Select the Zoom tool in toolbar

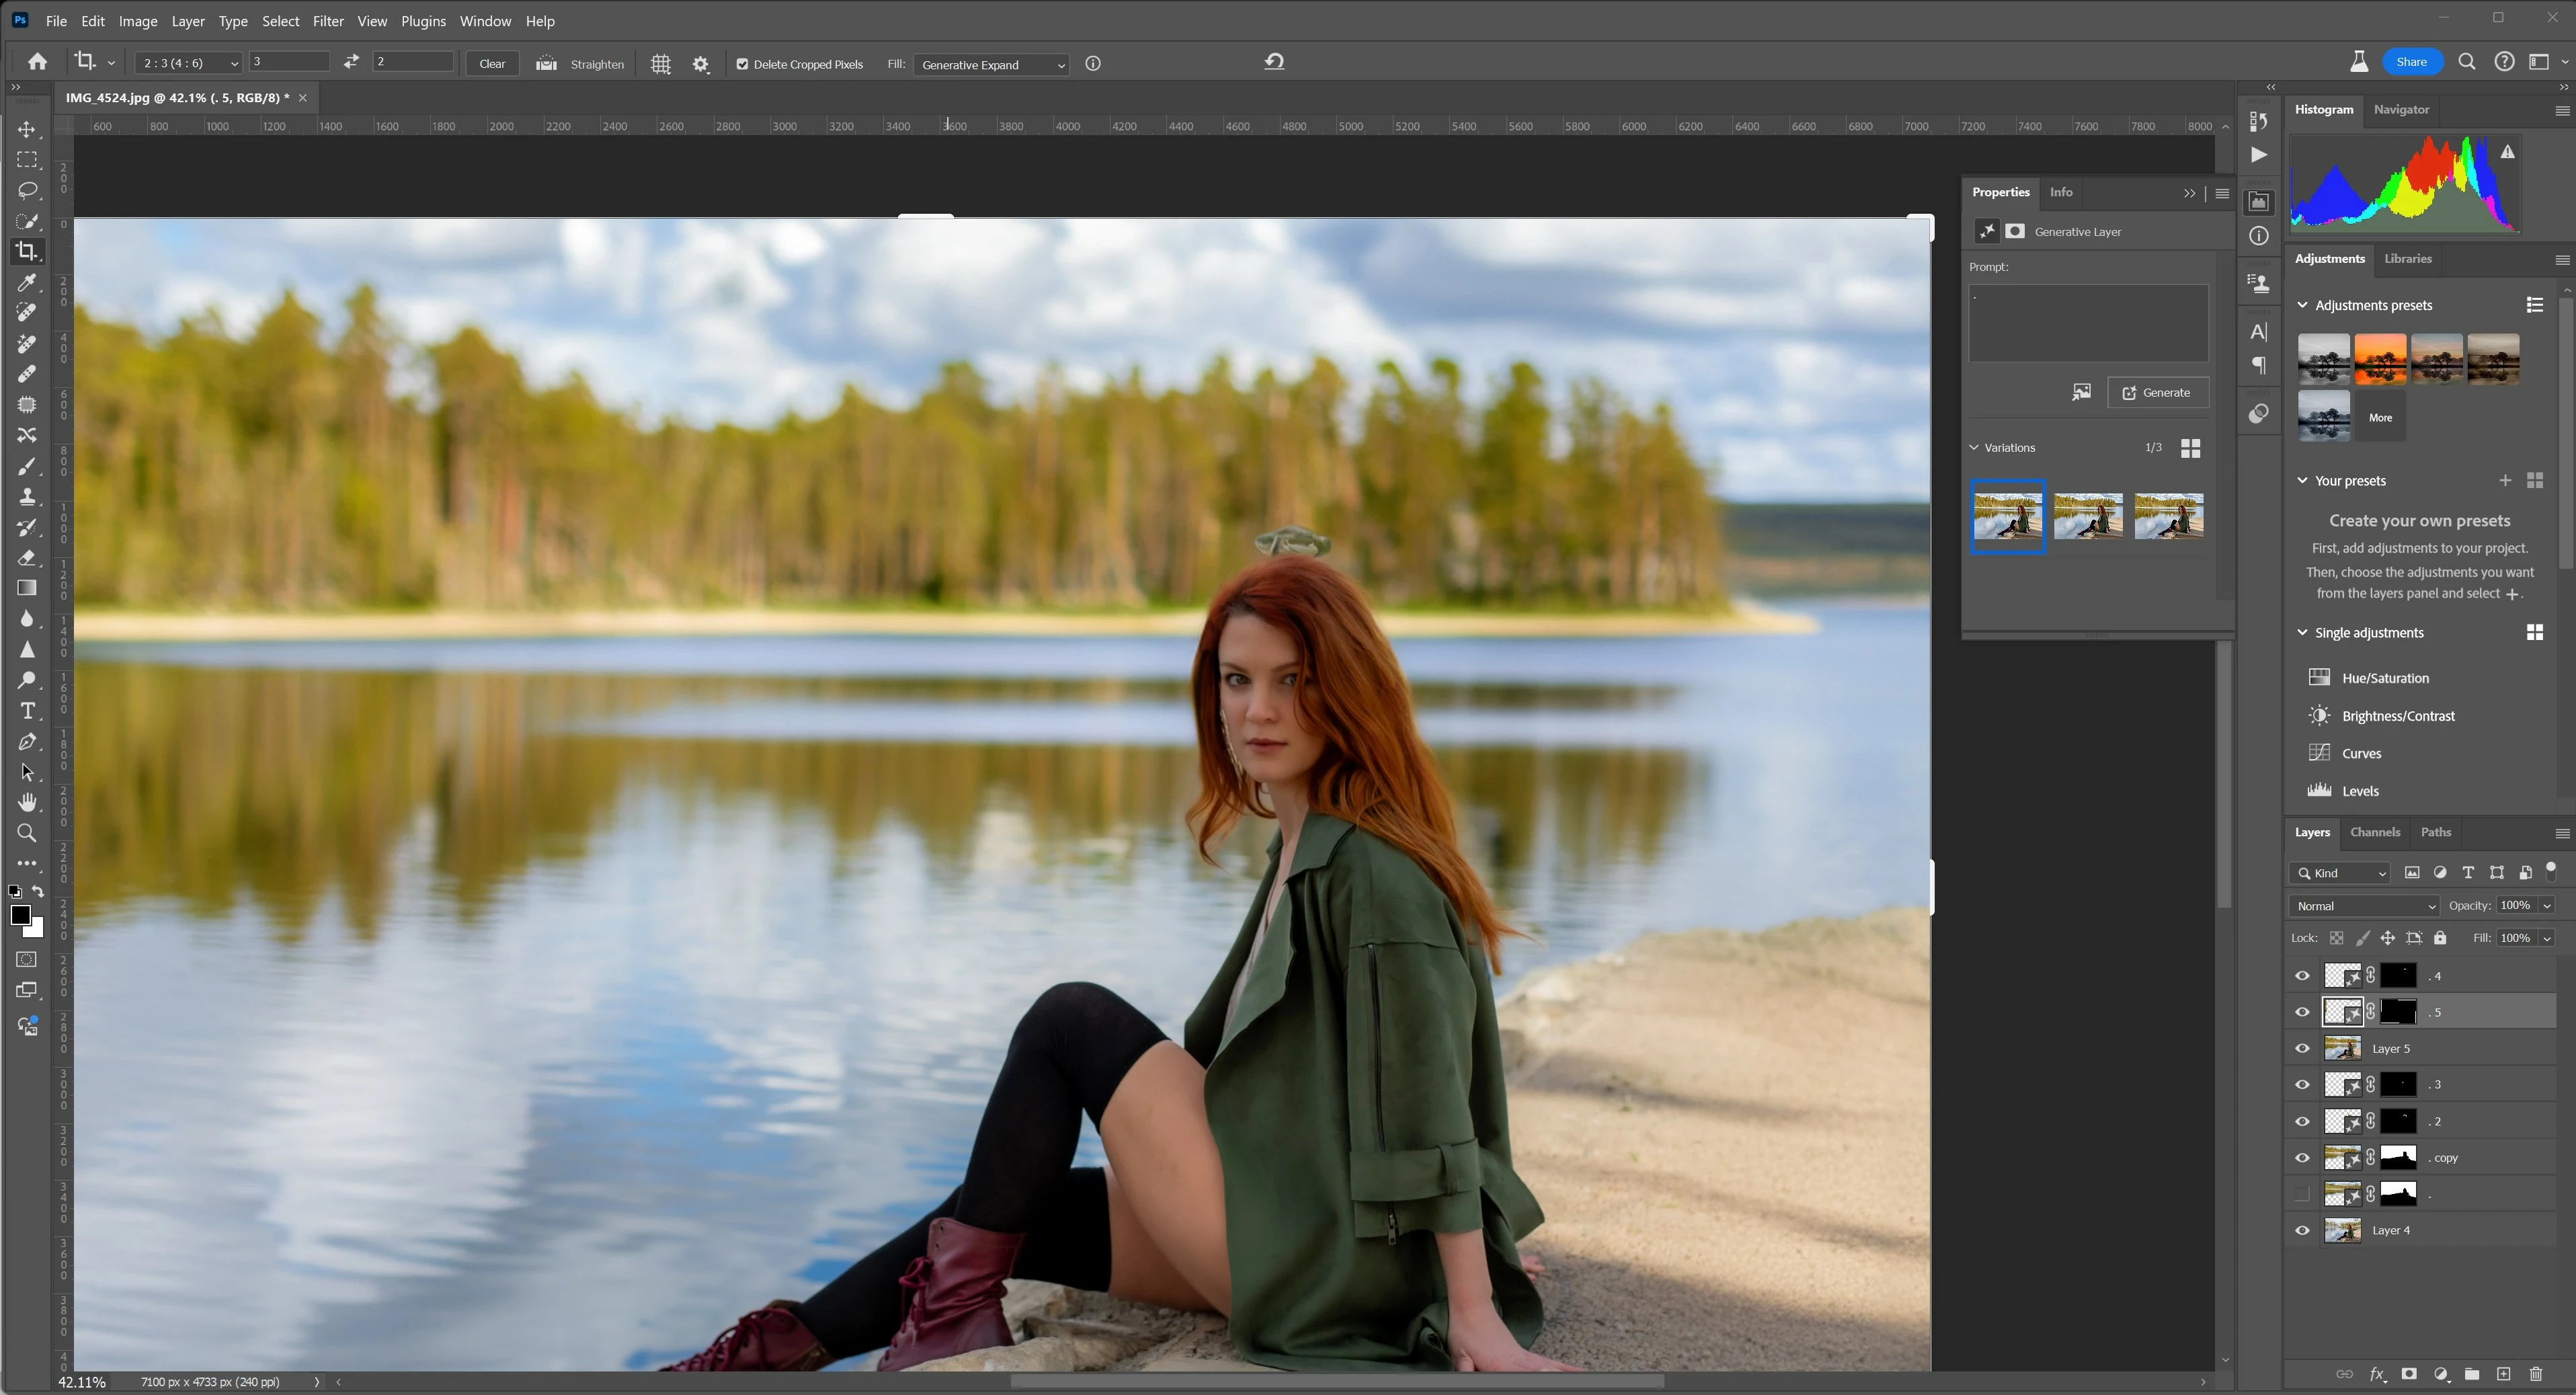pyautogui.click(x=27, y=833)
